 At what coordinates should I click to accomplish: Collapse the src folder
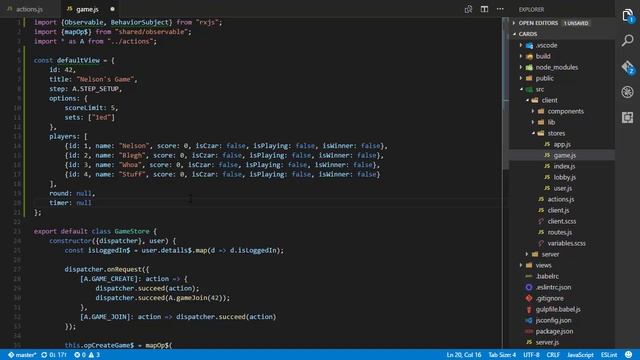click(539, 89)
